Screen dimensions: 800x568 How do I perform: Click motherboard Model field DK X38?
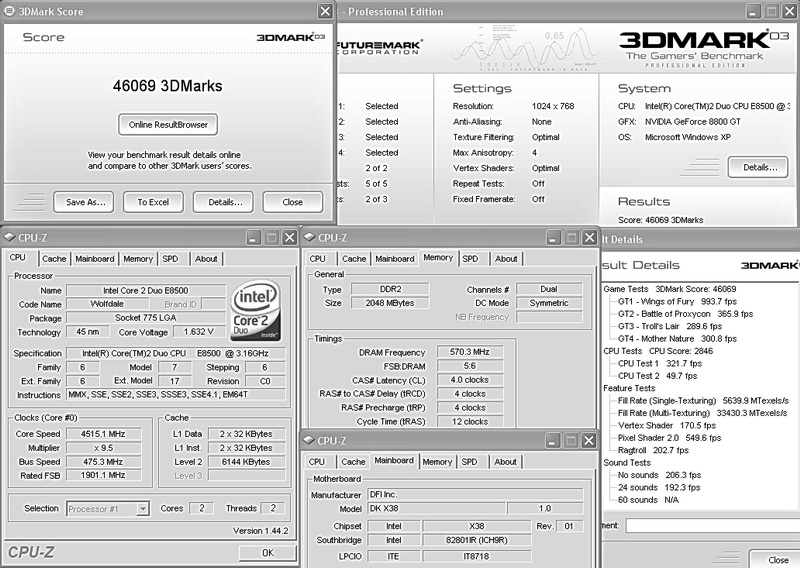point(436,508)
